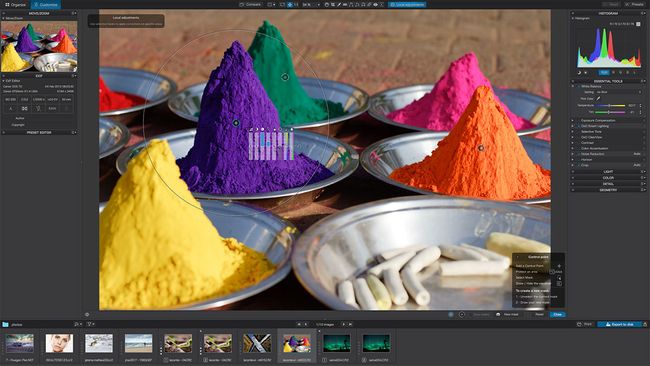Click the Compare button in top toolbar
650x366 pixels.
click(251, 5)
